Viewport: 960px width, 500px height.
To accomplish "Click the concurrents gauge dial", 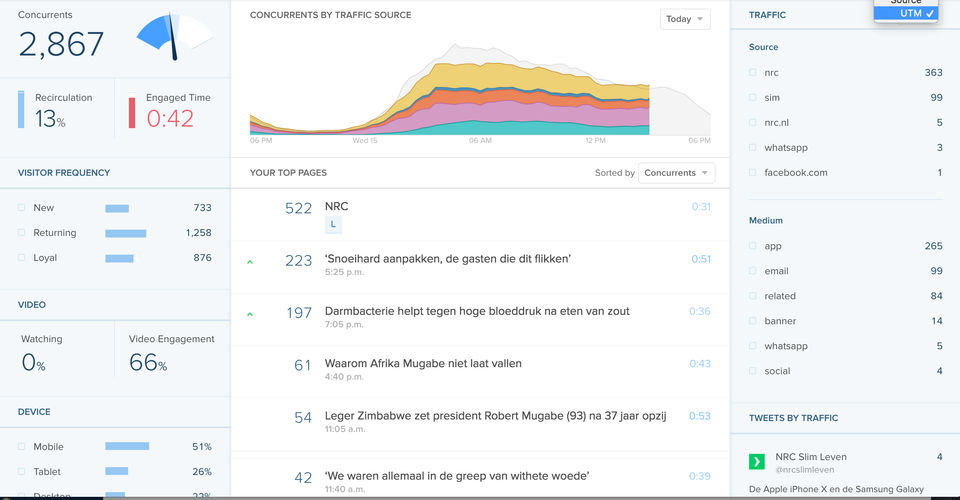I will [x=174, y=34].
